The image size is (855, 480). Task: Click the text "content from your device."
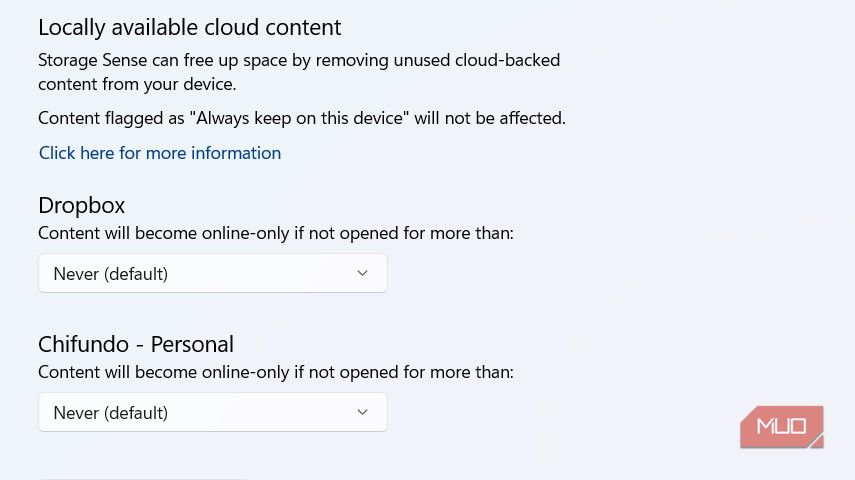[137, 84]
